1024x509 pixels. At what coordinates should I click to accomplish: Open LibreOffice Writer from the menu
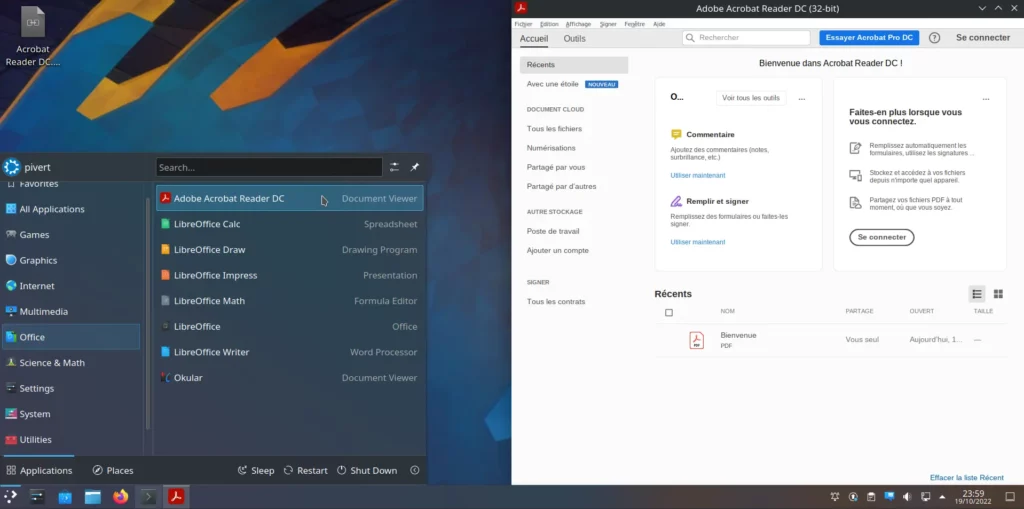[x=290, y=352]
